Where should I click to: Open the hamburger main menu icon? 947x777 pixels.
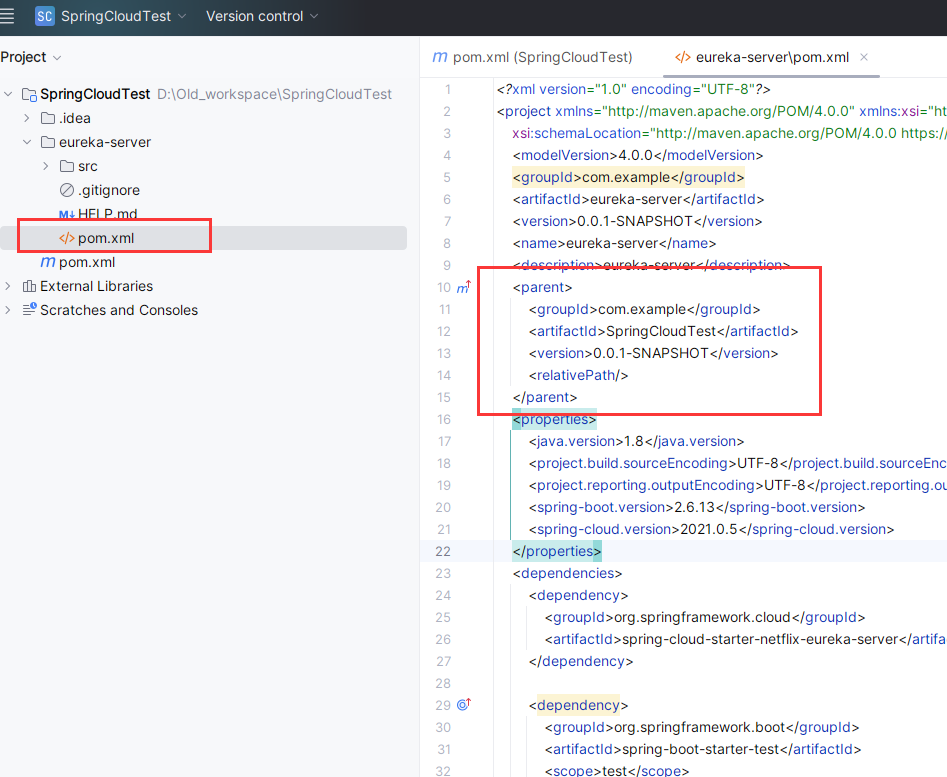(8, 16)
